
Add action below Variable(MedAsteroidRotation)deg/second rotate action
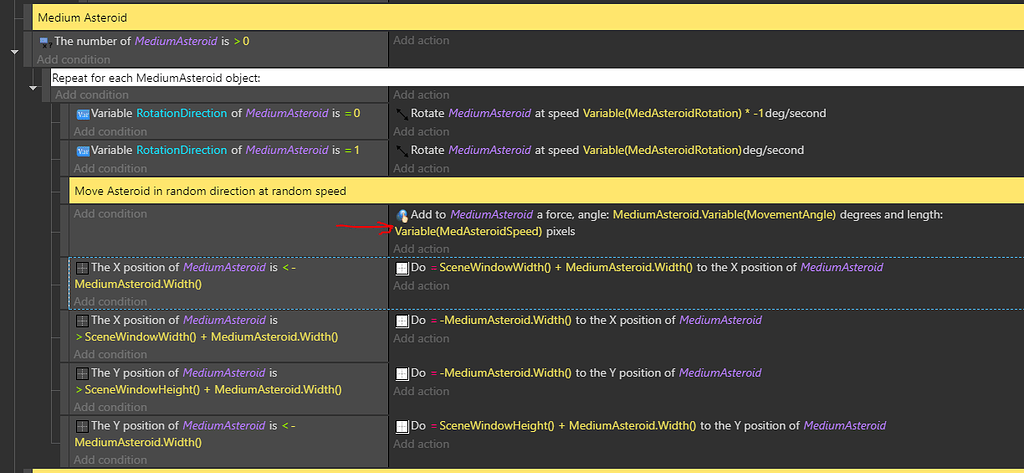(x=421, y=168)
